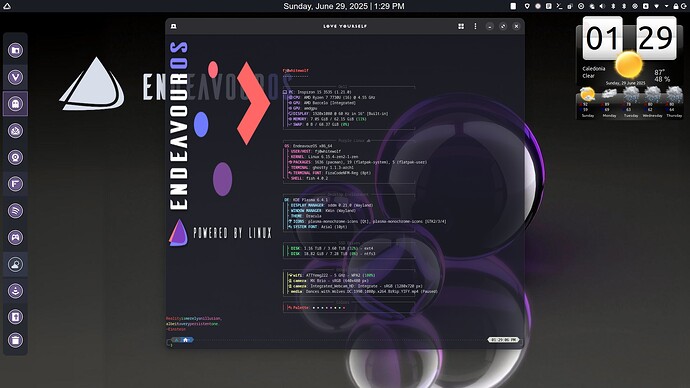
Task: Click the 'POWERED BY LINUX' logo text
Action: tap(233, 233)
